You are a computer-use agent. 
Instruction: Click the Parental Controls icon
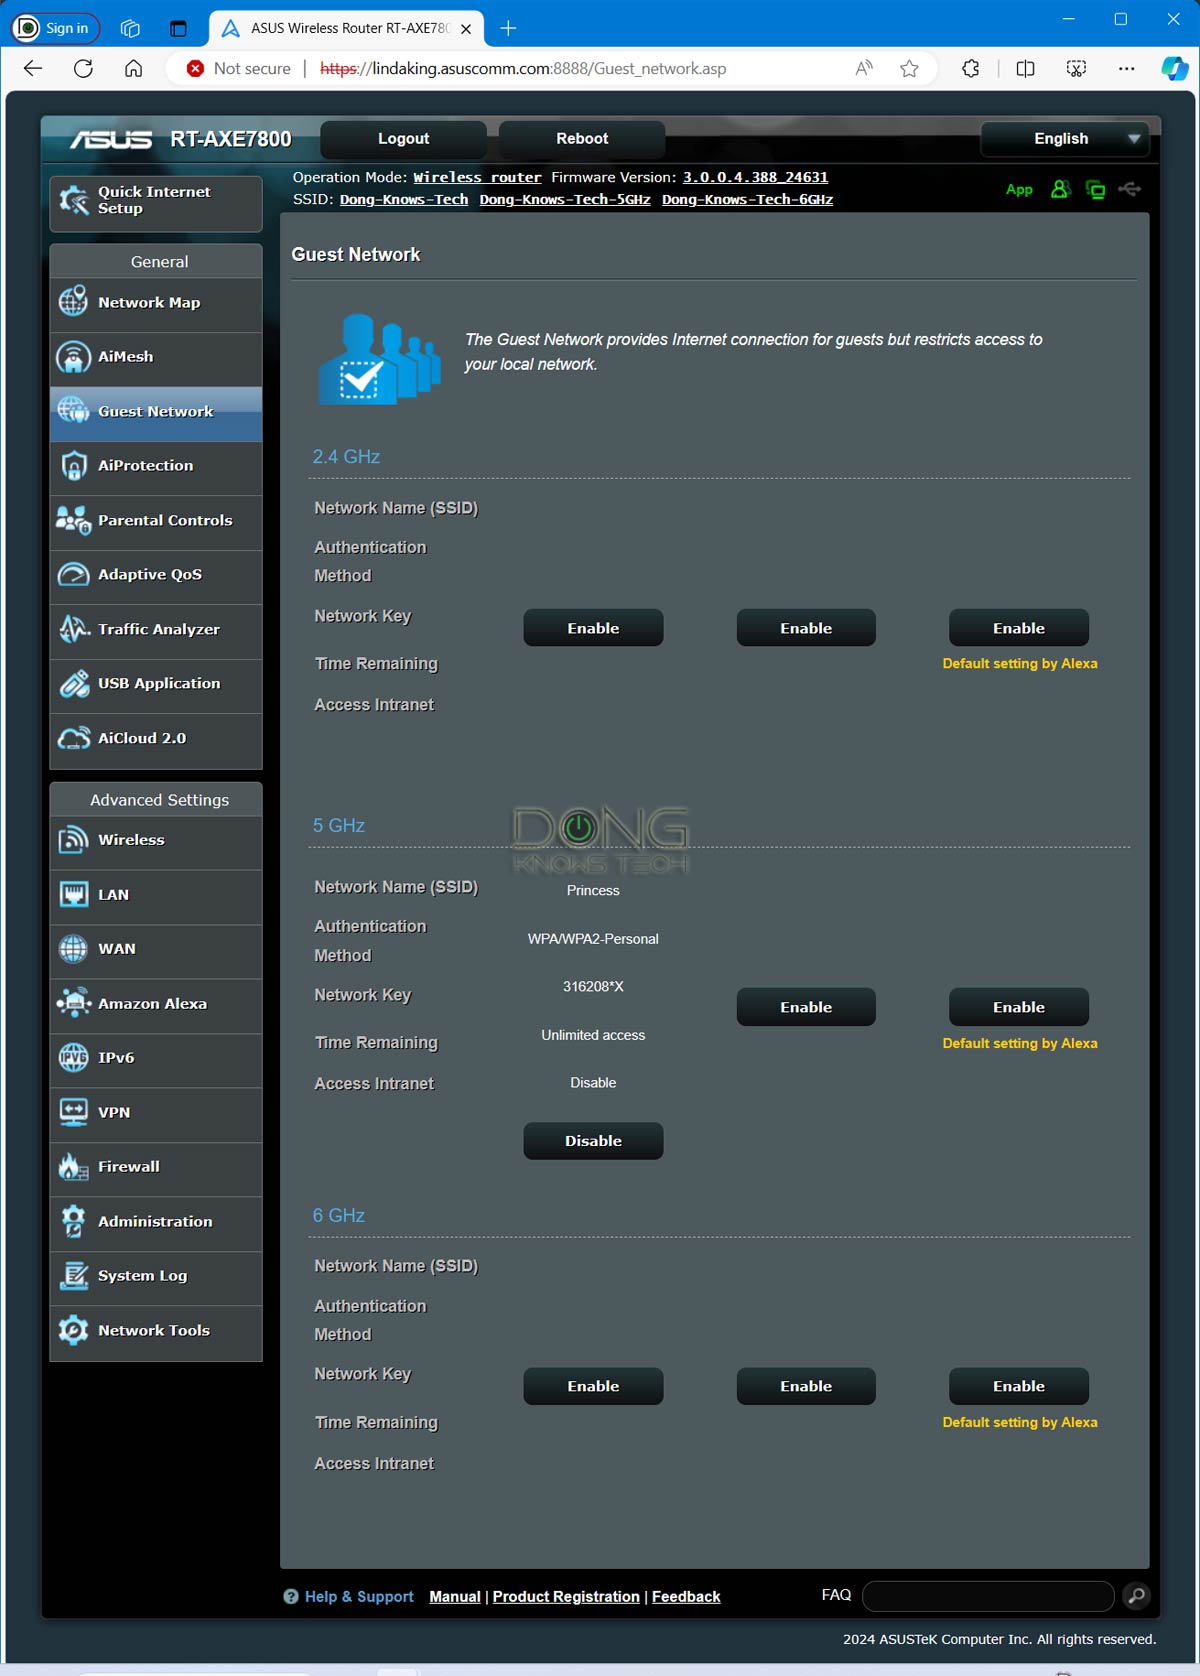point(73,520)
